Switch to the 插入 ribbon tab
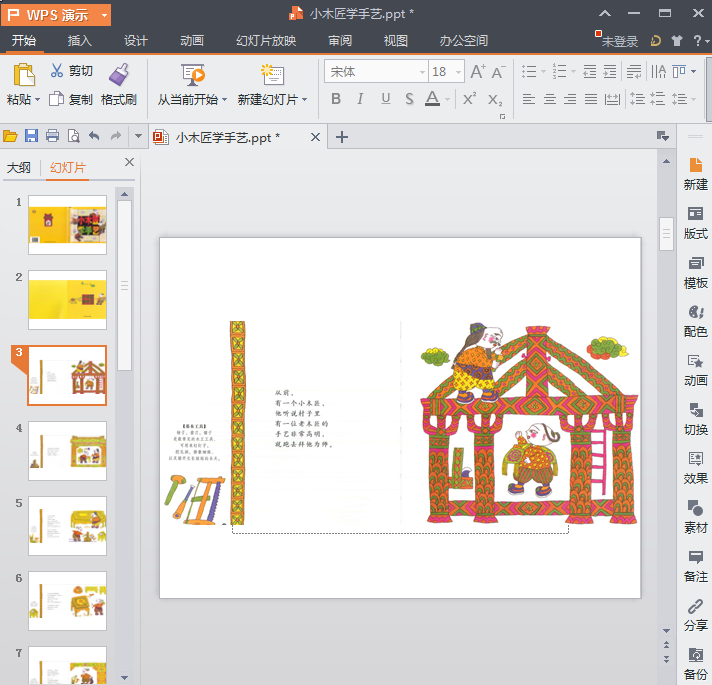 79,41
